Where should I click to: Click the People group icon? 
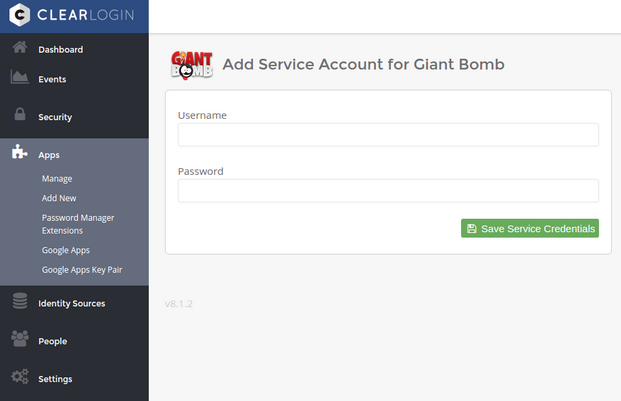(20, 338)
